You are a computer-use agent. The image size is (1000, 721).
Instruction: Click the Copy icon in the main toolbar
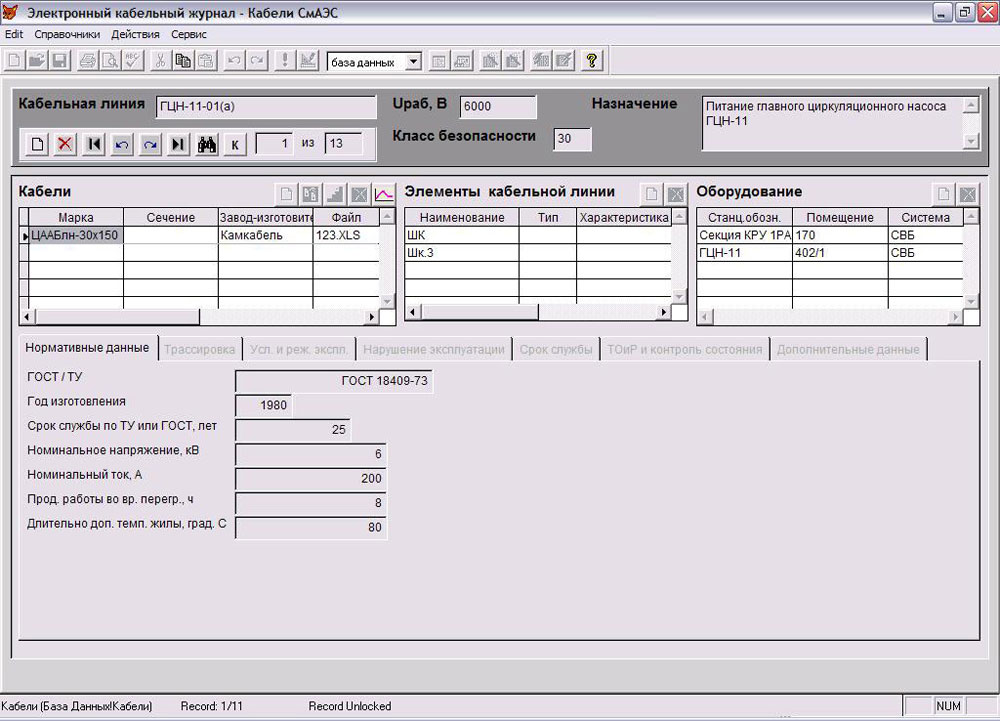point(183,61)
